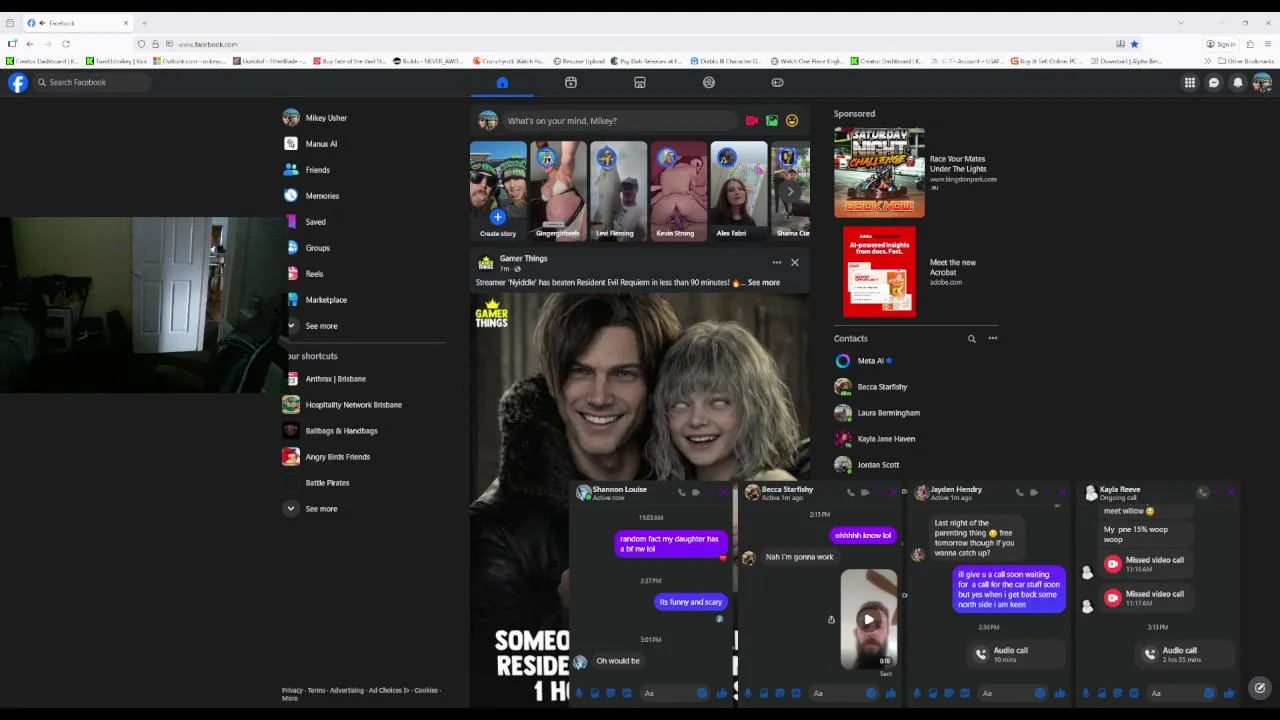Click the Create story card
1280x720 pixels.
498,190
